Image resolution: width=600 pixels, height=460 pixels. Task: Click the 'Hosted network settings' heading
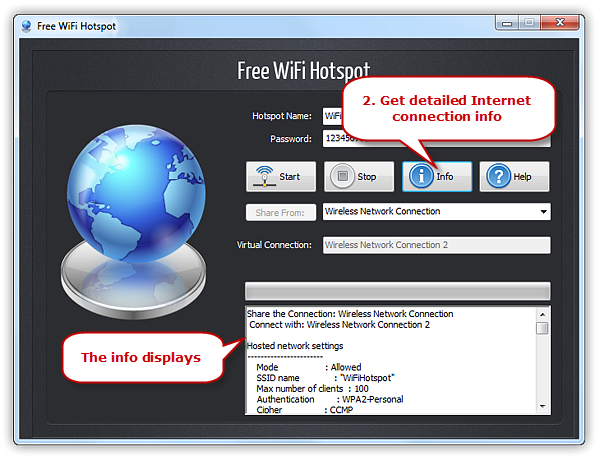(x=295, y=346)
